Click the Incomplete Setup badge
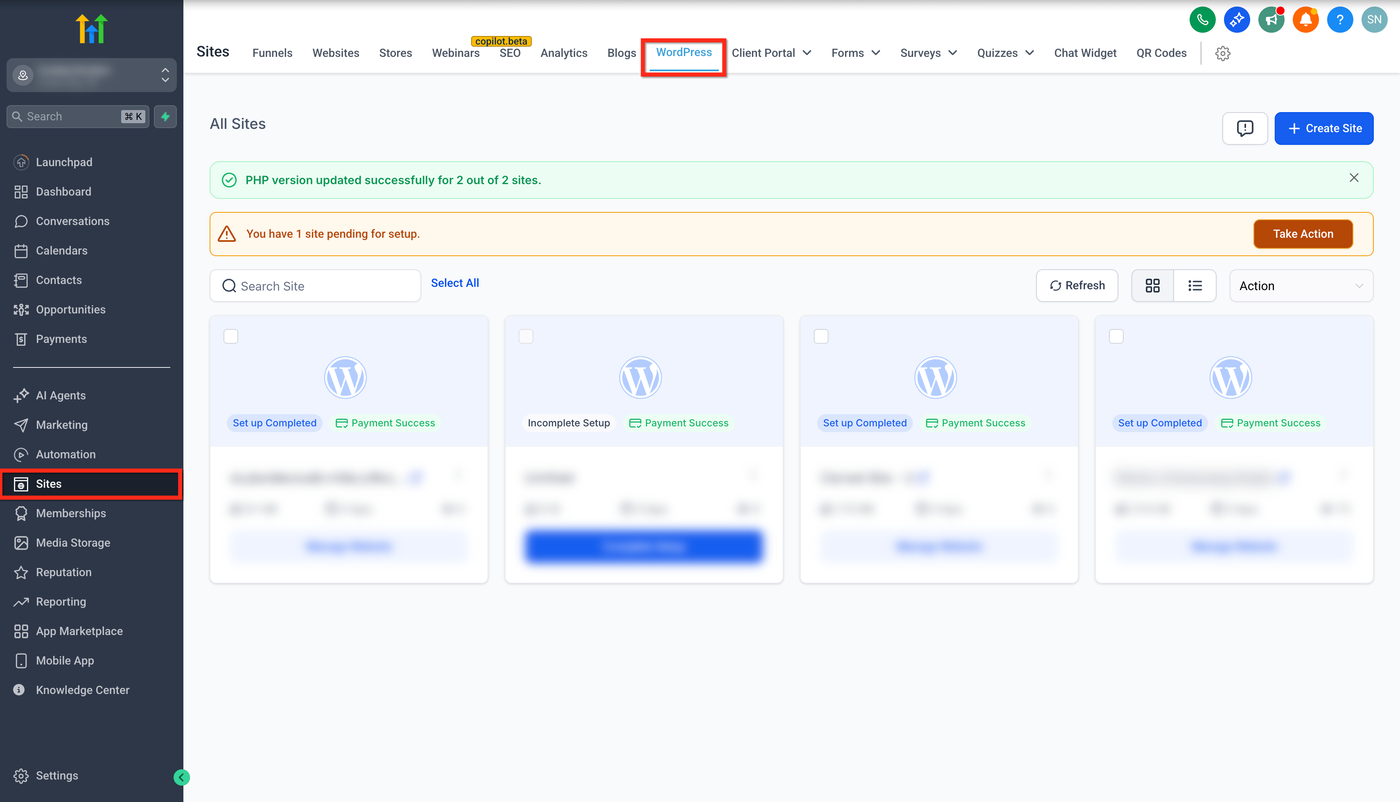 [569, 423]
